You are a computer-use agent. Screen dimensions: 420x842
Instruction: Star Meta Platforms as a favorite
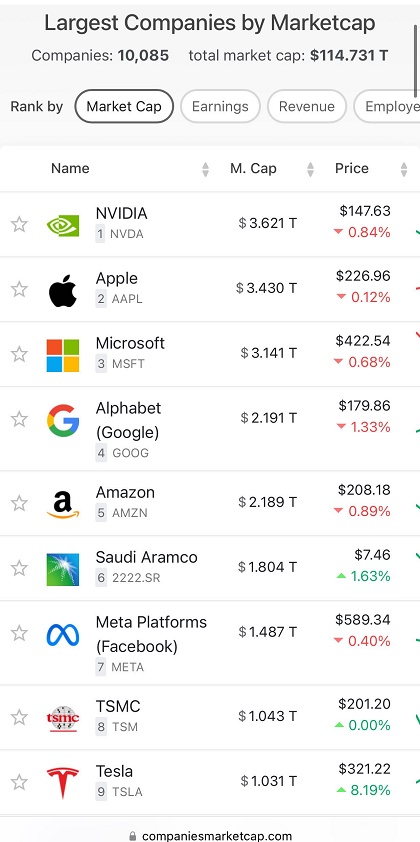click(x=19, y=633)
